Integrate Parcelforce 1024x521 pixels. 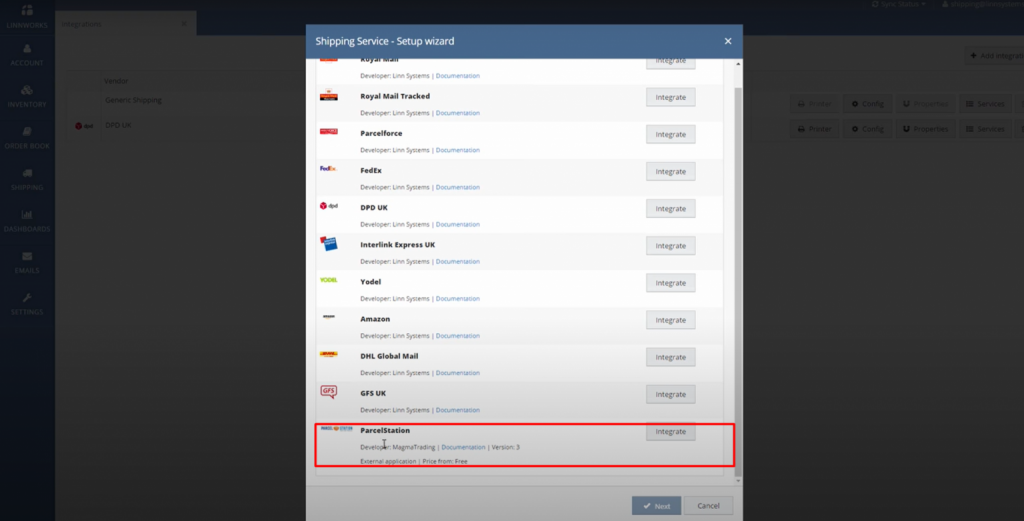671,134
